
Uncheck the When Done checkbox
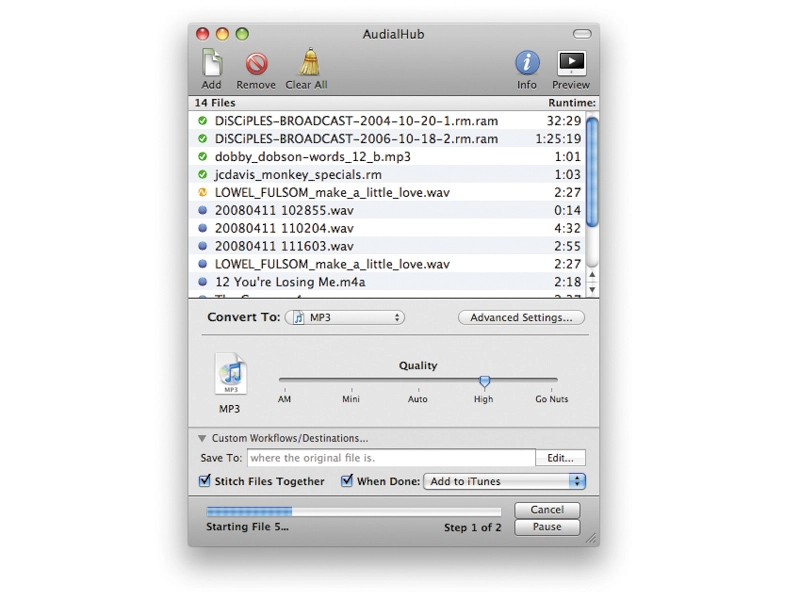347,481
